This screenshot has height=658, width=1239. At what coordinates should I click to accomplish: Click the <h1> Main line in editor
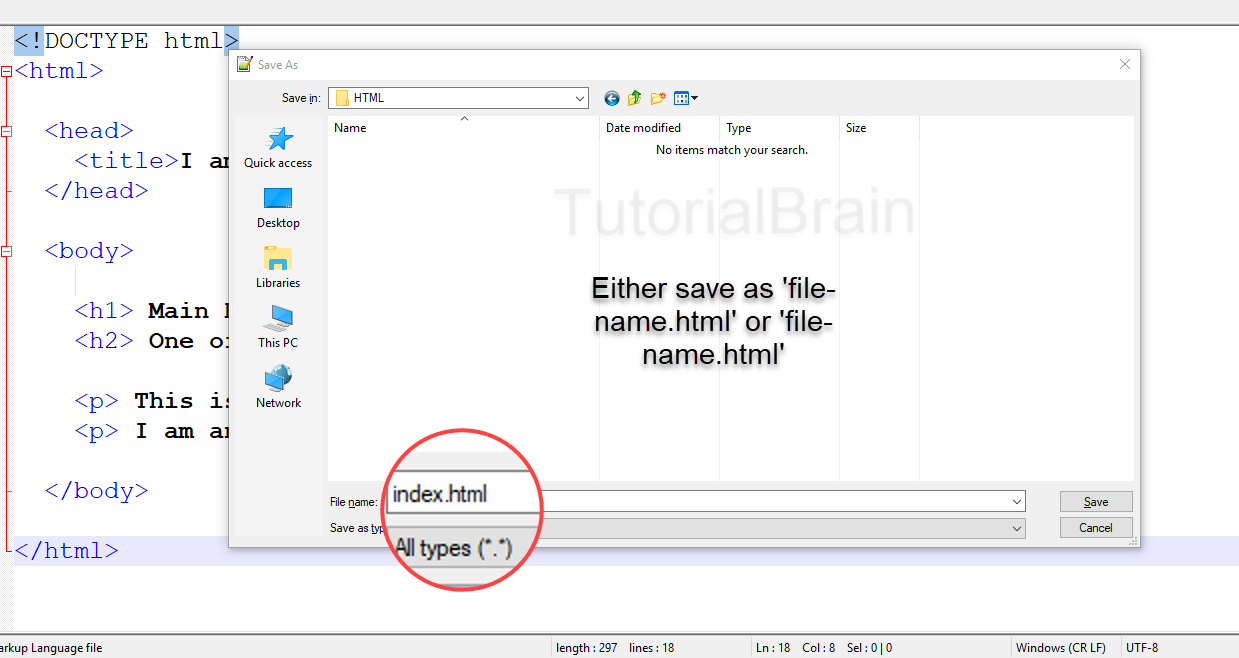[150, 311]
